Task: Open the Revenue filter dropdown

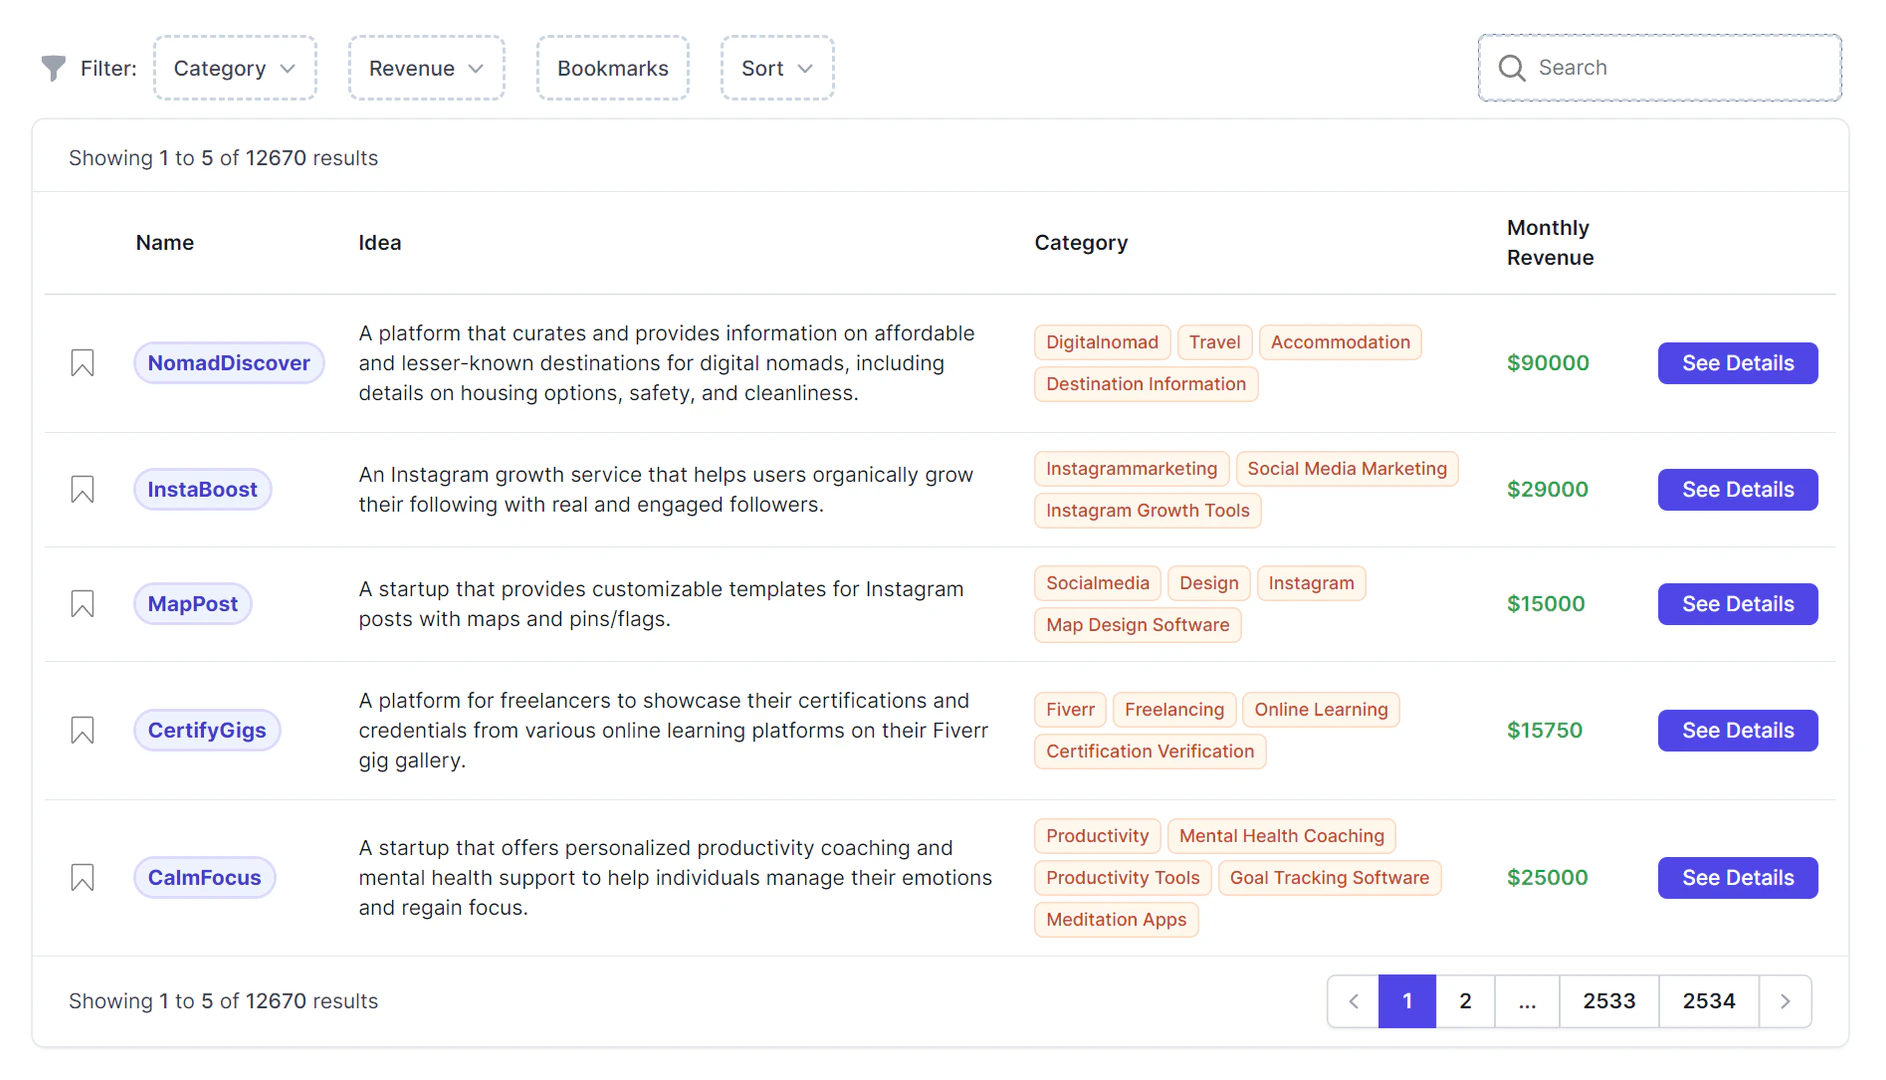Action: (426, 68)
